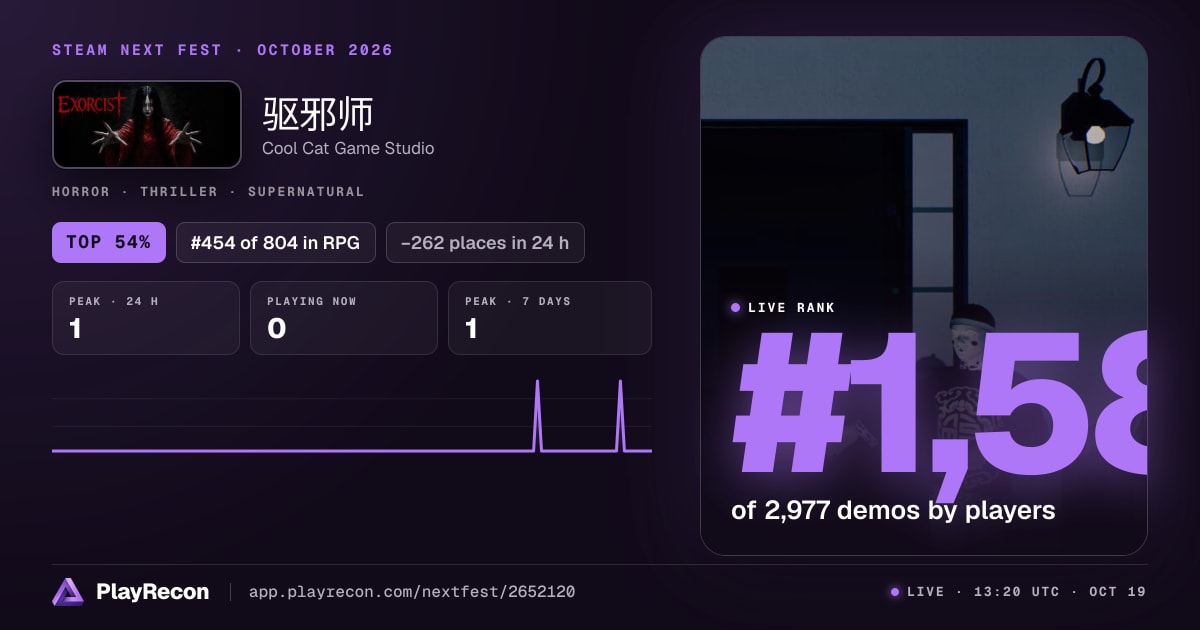Click the second spike on player chart

[620, 415]
